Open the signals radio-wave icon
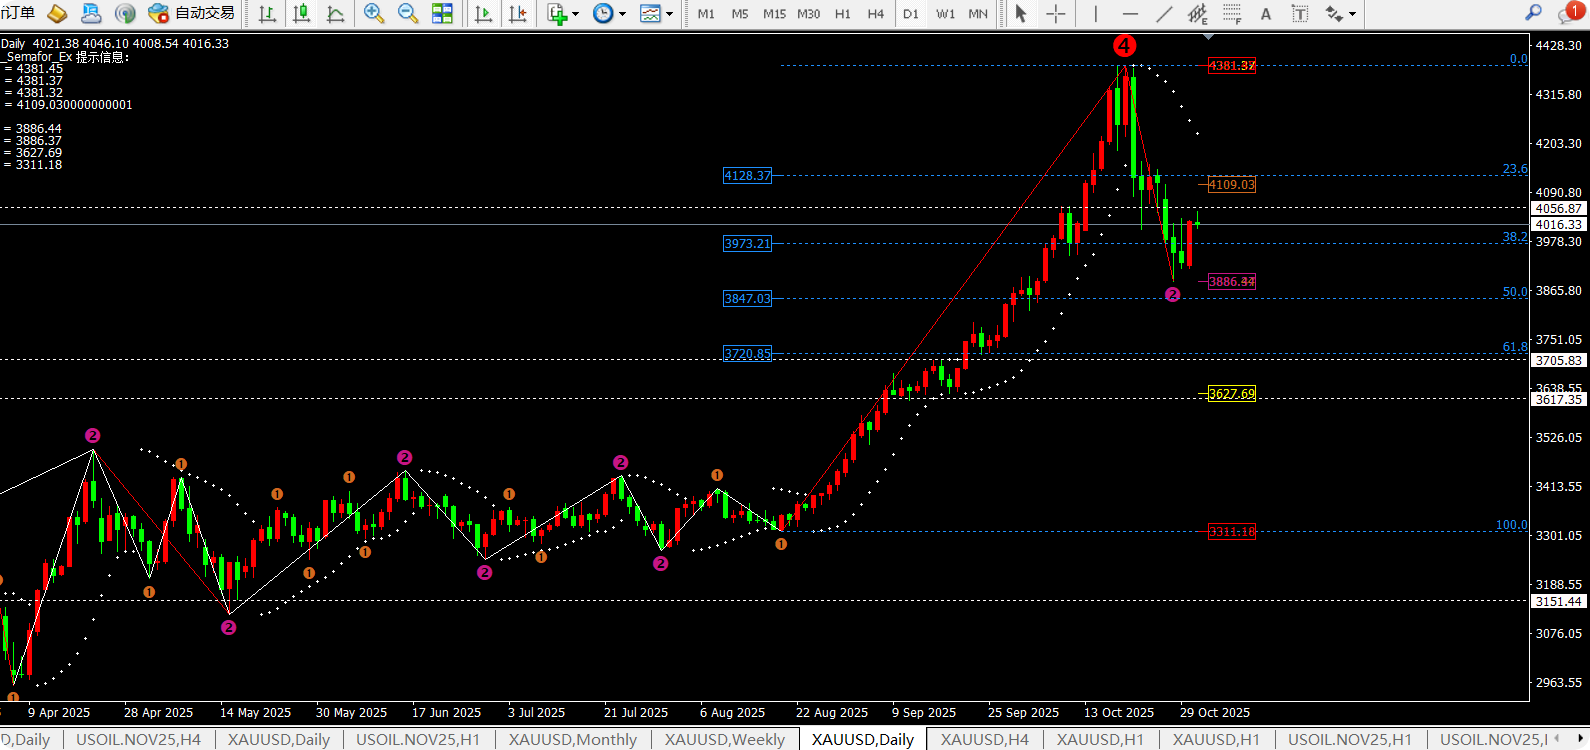Image resolution: width=1590 pixels, height=750 pixels. point(125,13)
